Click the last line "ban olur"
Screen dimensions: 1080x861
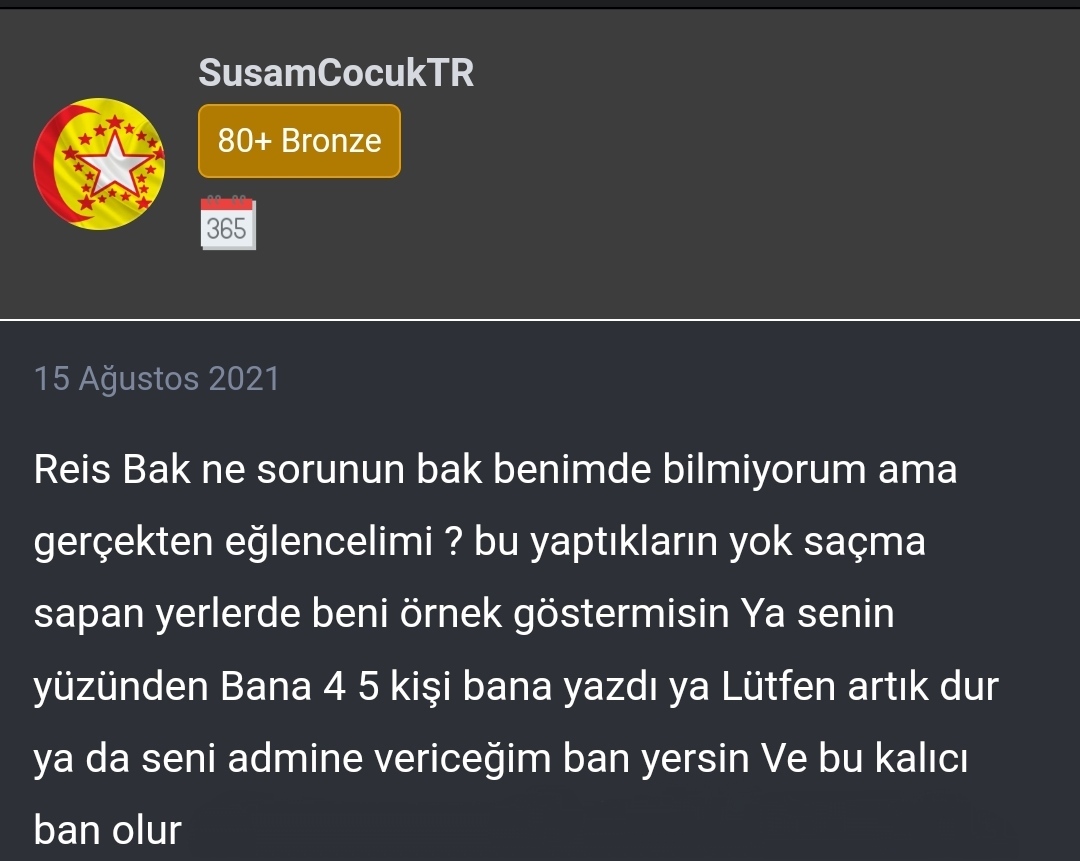coord(107,830)
